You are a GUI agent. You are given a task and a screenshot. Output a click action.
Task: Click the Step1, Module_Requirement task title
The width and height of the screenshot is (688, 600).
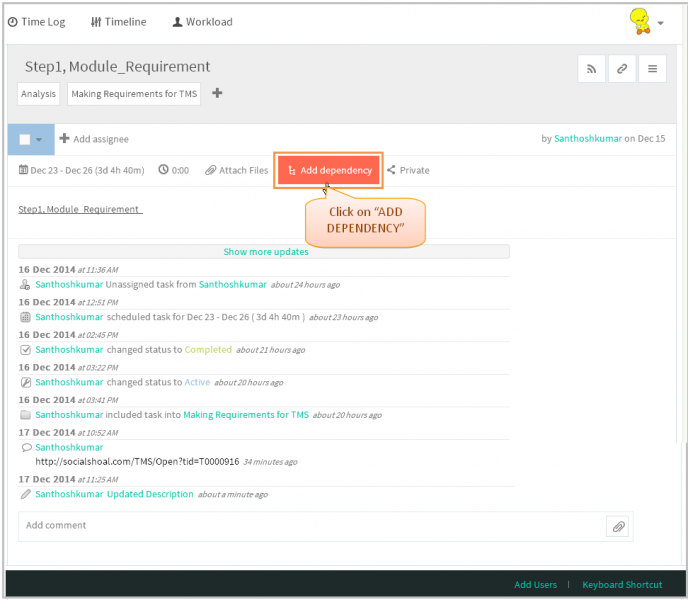tap(117, 67)
